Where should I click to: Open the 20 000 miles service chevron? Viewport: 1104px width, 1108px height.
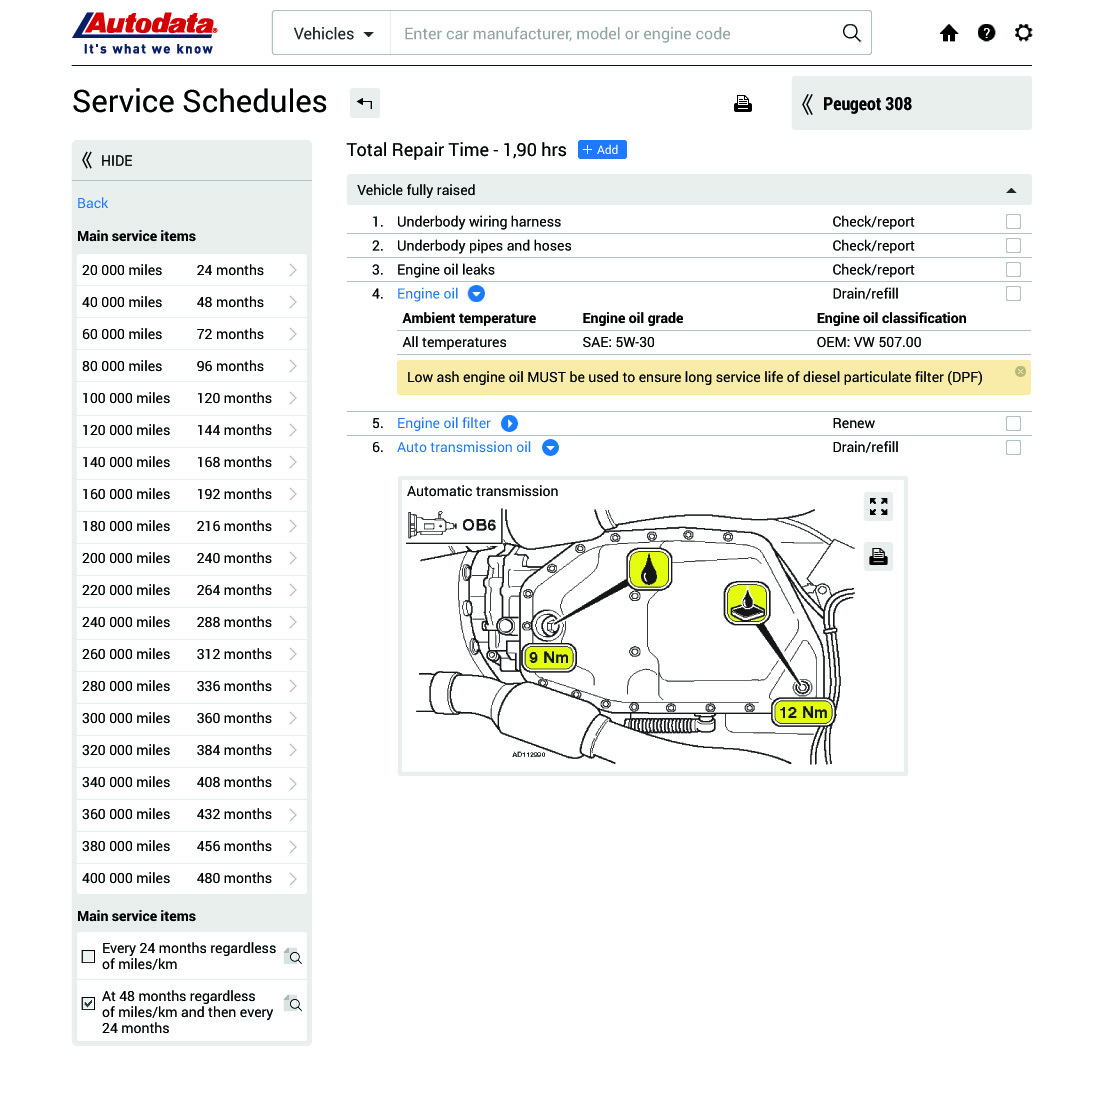click(x=293, y=270)
